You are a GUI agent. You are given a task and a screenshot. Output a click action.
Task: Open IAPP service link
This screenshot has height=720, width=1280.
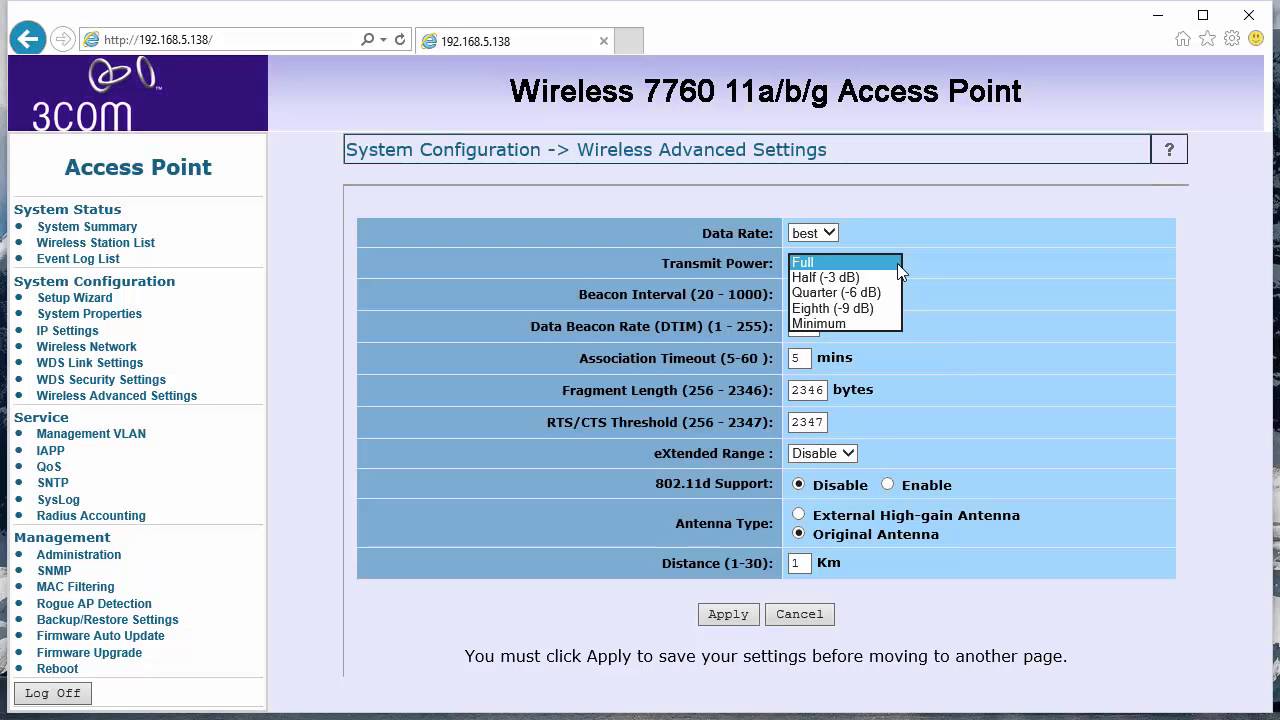(x=51, y=451)
